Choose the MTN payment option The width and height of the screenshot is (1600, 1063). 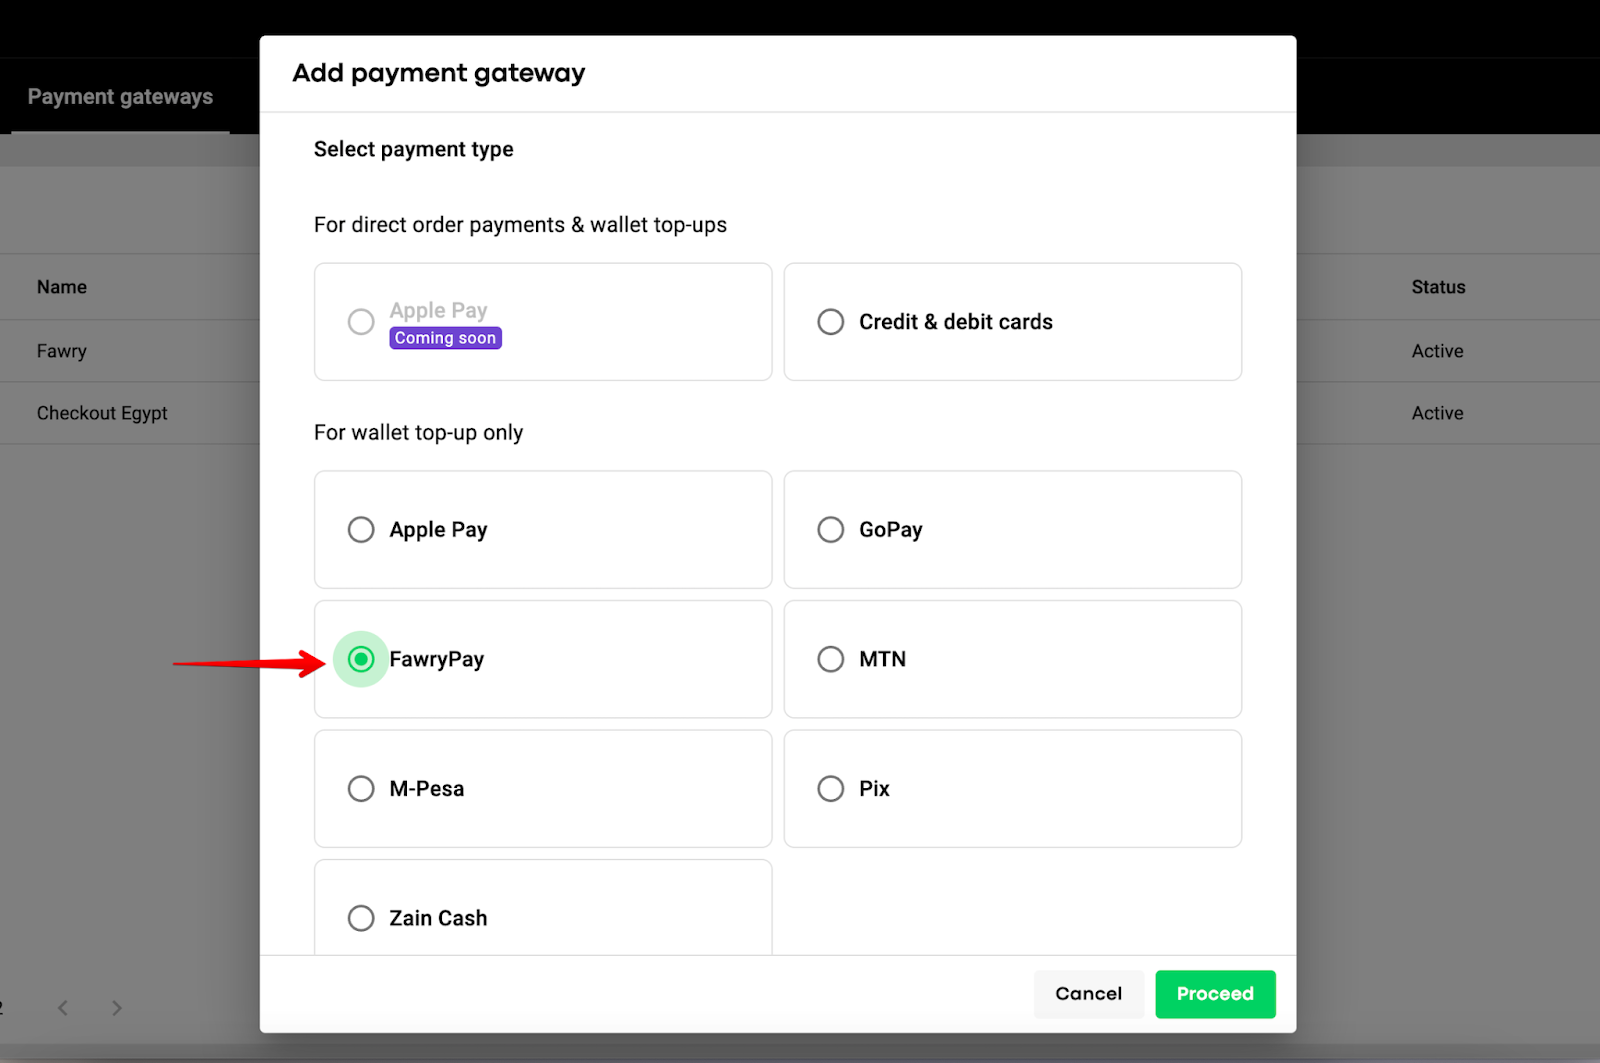click(x=830, y=659)
